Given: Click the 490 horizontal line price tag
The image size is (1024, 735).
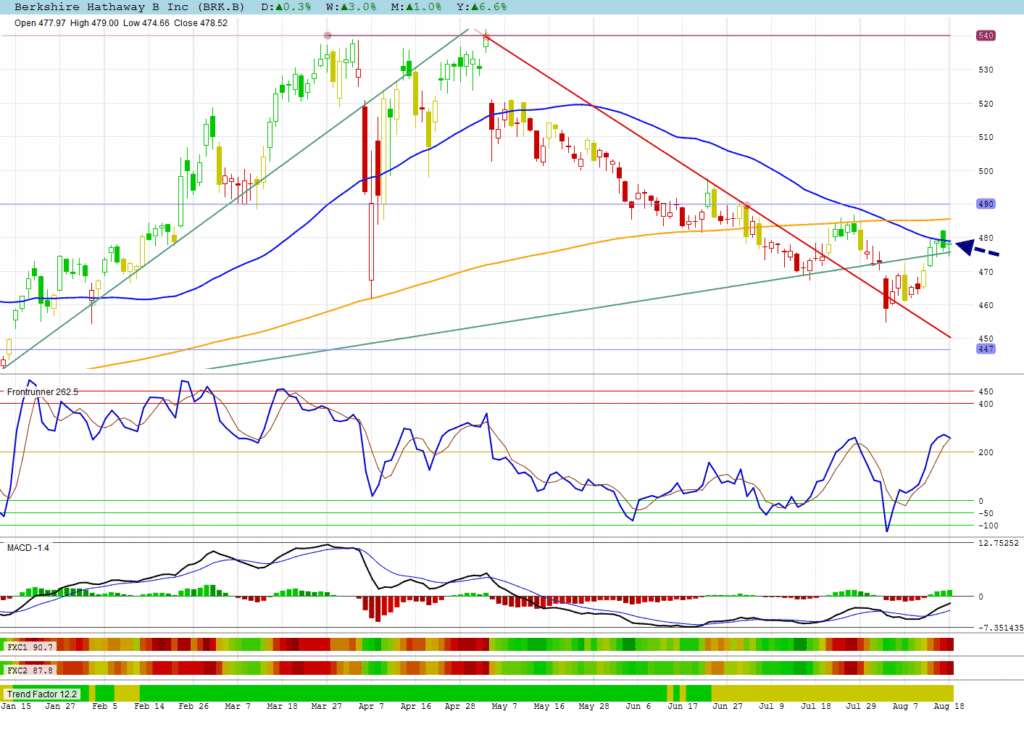Looking at the screenshot, I should point(985,204).
